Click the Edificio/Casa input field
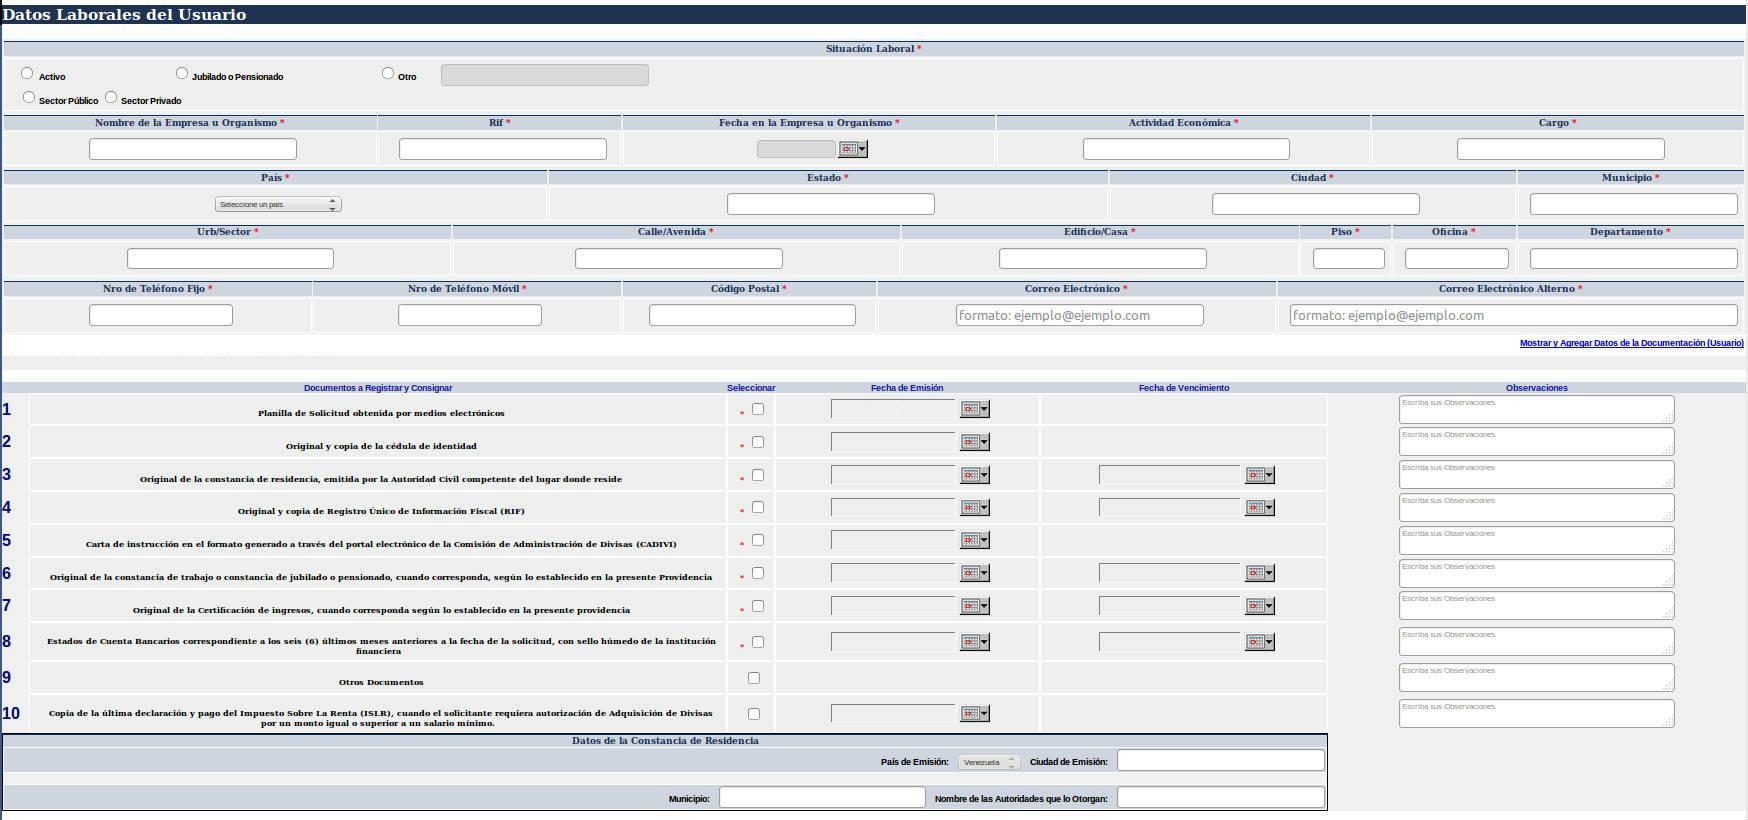 (x=1103, y=258)
